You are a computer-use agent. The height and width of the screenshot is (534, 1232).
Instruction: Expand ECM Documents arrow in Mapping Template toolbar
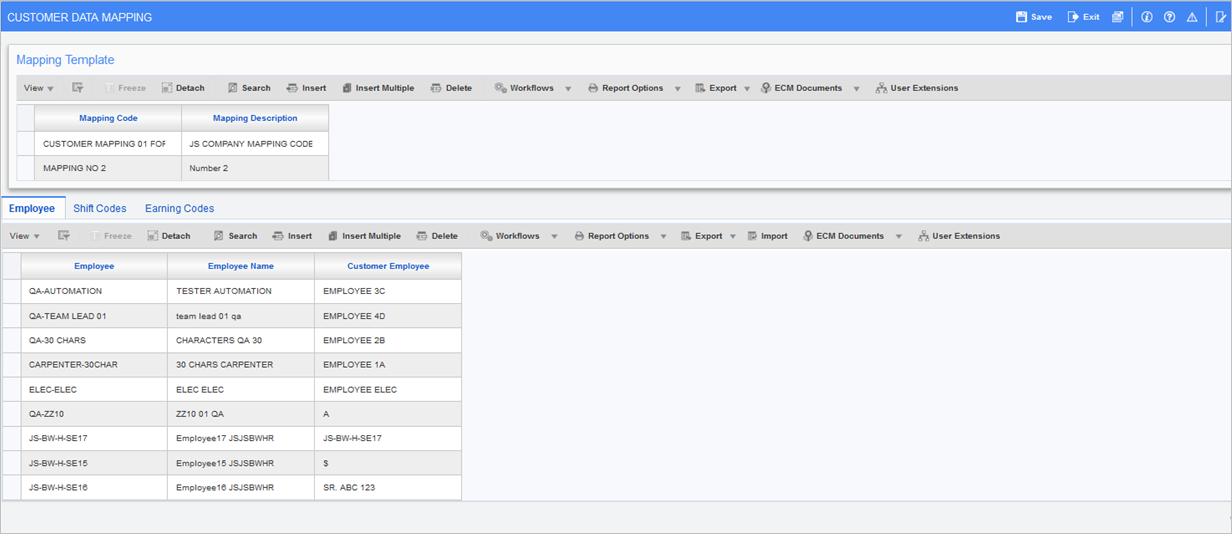[x=856, y=89]
